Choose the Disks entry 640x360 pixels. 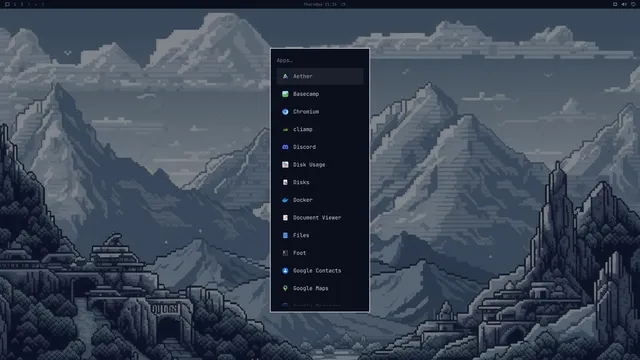pos(320,182)
